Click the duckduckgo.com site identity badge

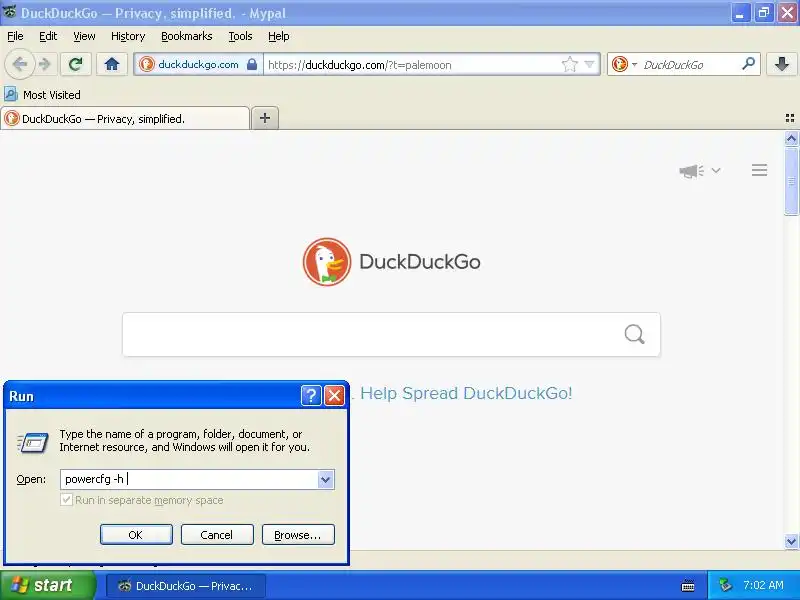pyautogui.click(x=198, y=65)
